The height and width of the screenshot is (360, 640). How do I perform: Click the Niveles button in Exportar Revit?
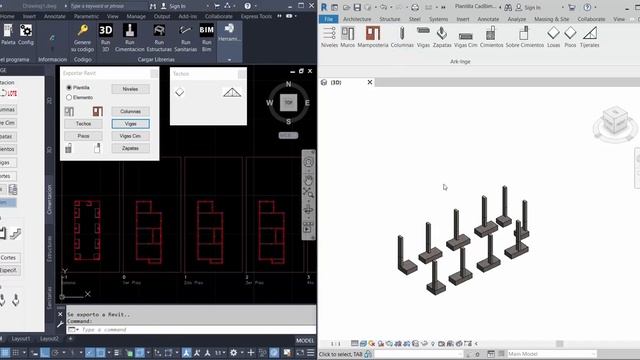[131, 89]
